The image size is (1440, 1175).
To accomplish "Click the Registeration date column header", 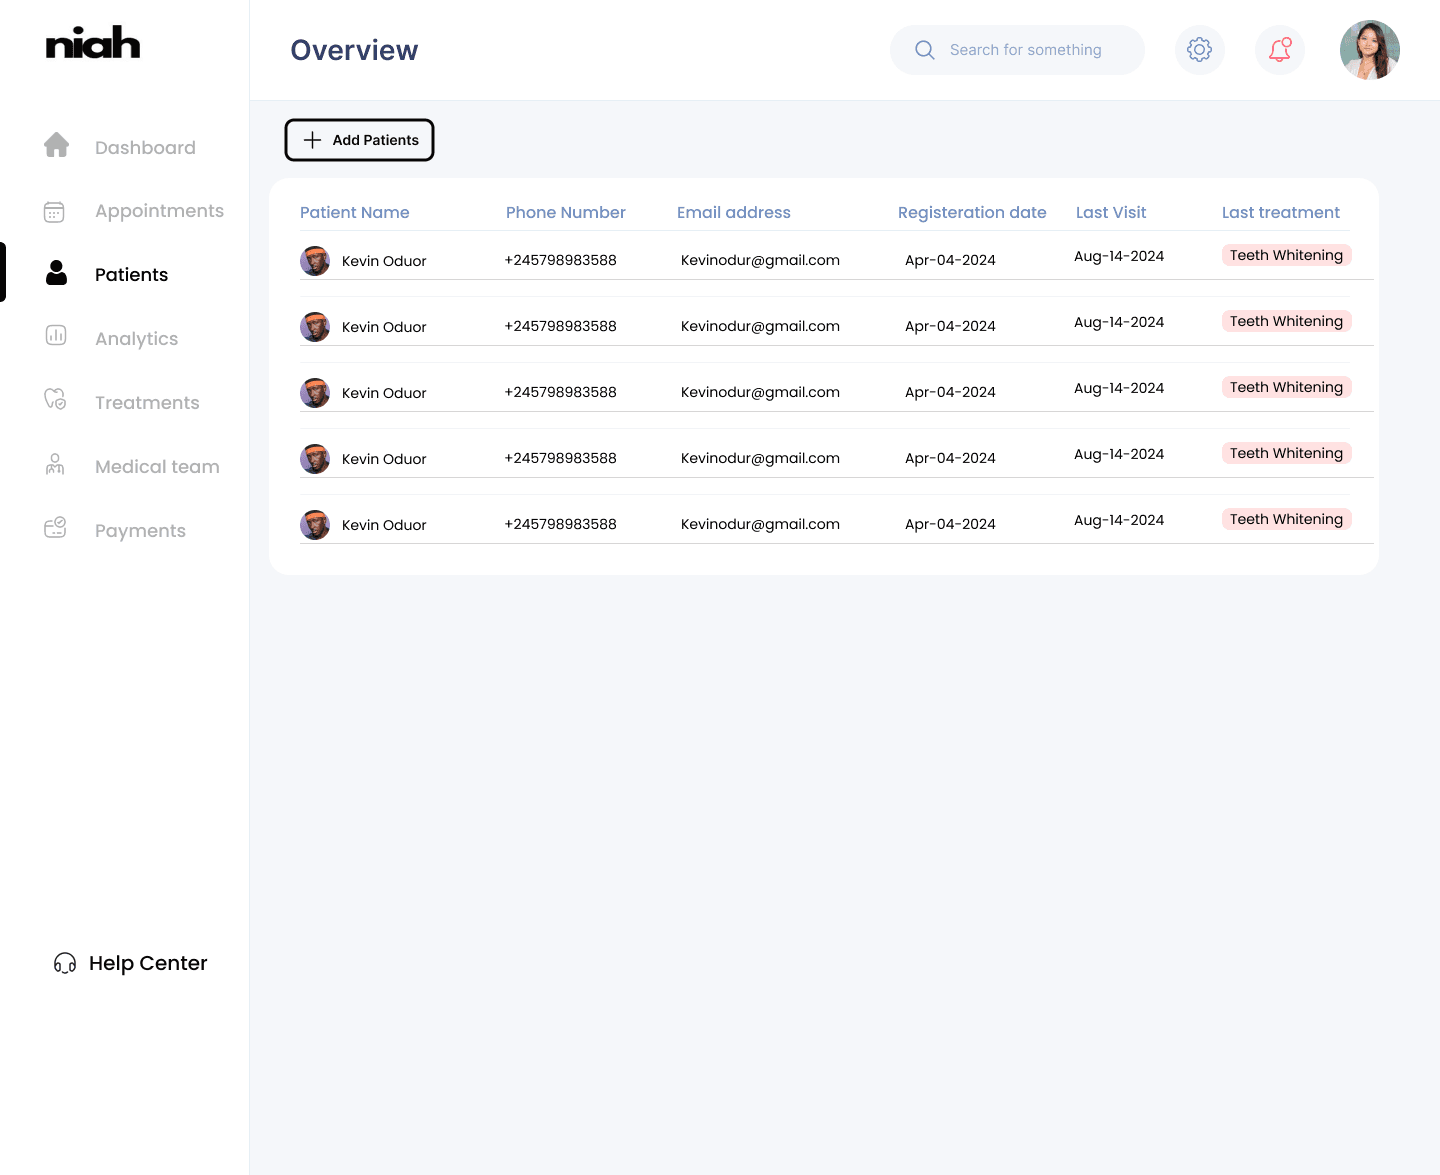I will [972, 213].
